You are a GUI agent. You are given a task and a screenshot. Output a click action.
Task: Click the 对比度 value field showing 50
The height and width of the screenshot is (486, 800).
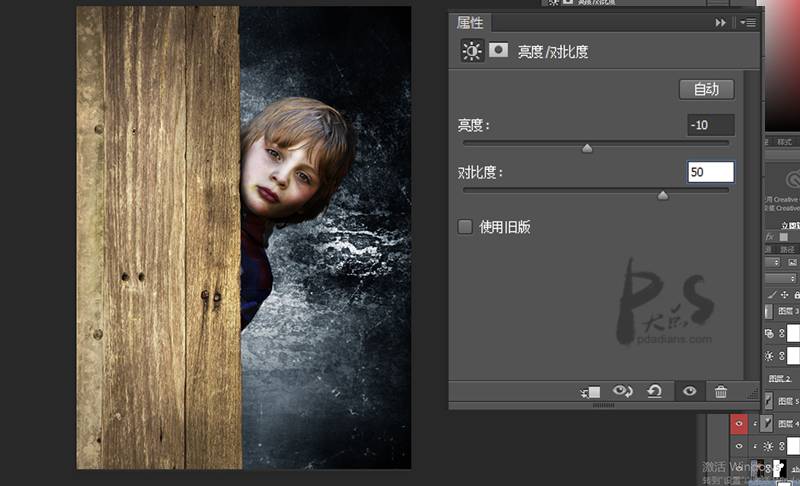click(x=711, y=172)
